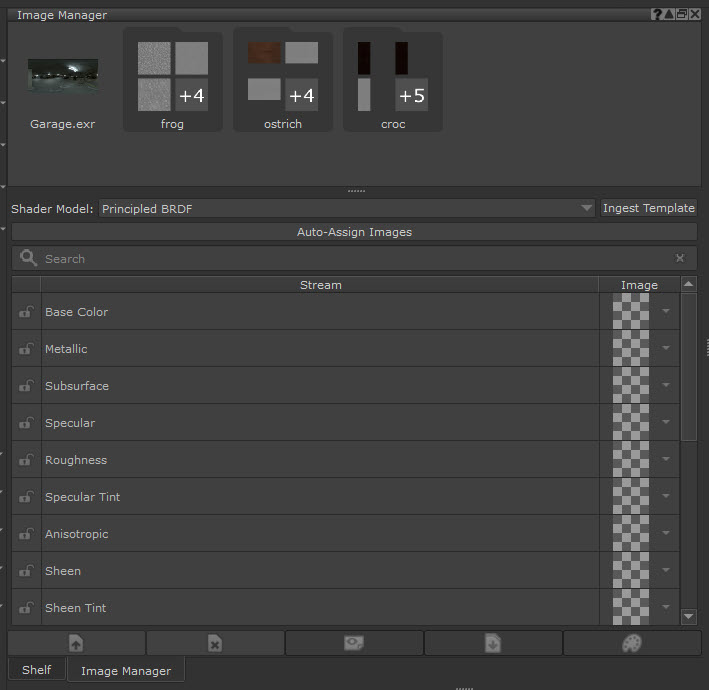Toggle the lock on Roughness stream
The height and width of the screenshot is (690, 709).
[25, 460]
